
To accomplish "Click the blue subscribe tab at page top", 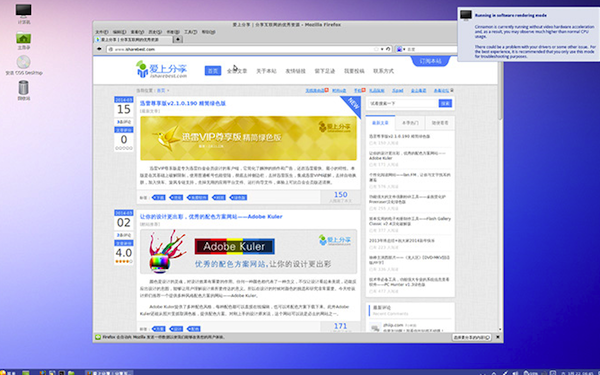I will click(430, 61).
